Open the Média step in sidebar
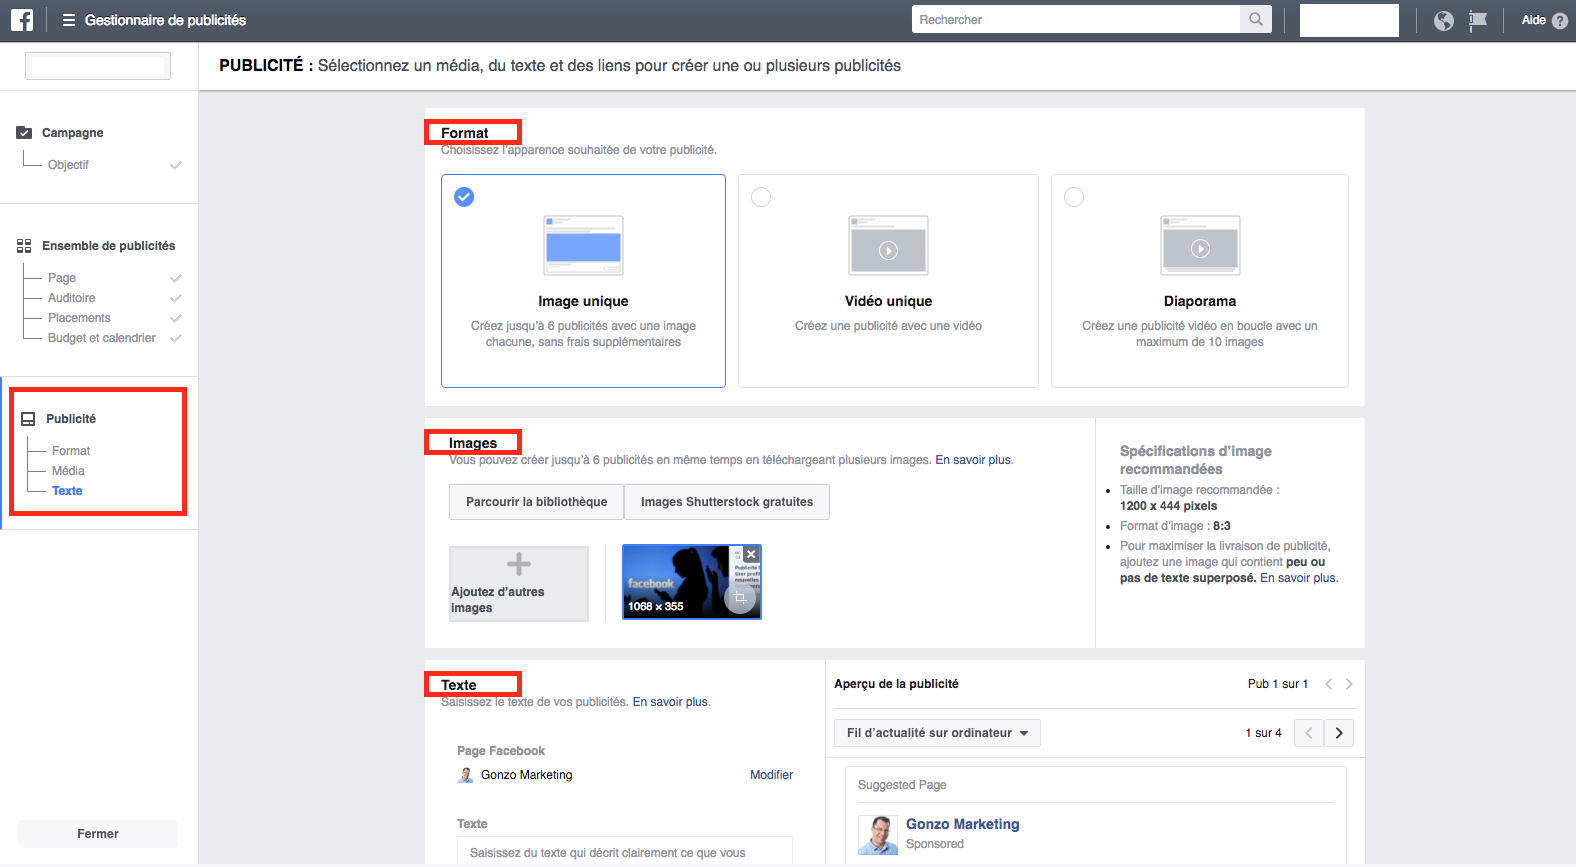This screenshot has height=867, width=1576. [x=68, y=471]
